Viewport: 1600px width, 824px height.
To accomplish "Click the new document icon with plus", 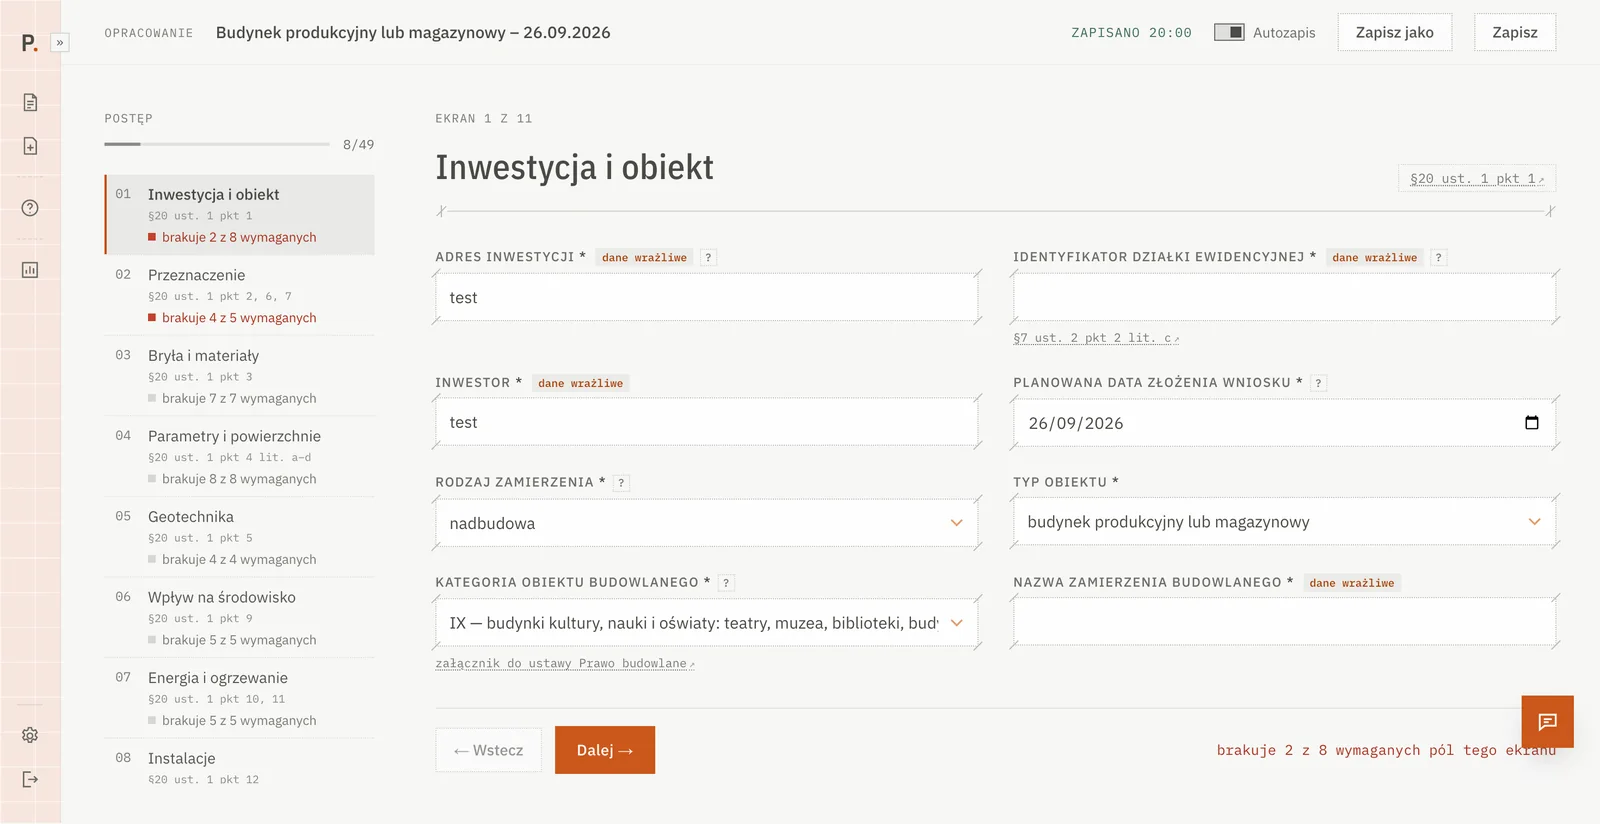I will 30,146.
